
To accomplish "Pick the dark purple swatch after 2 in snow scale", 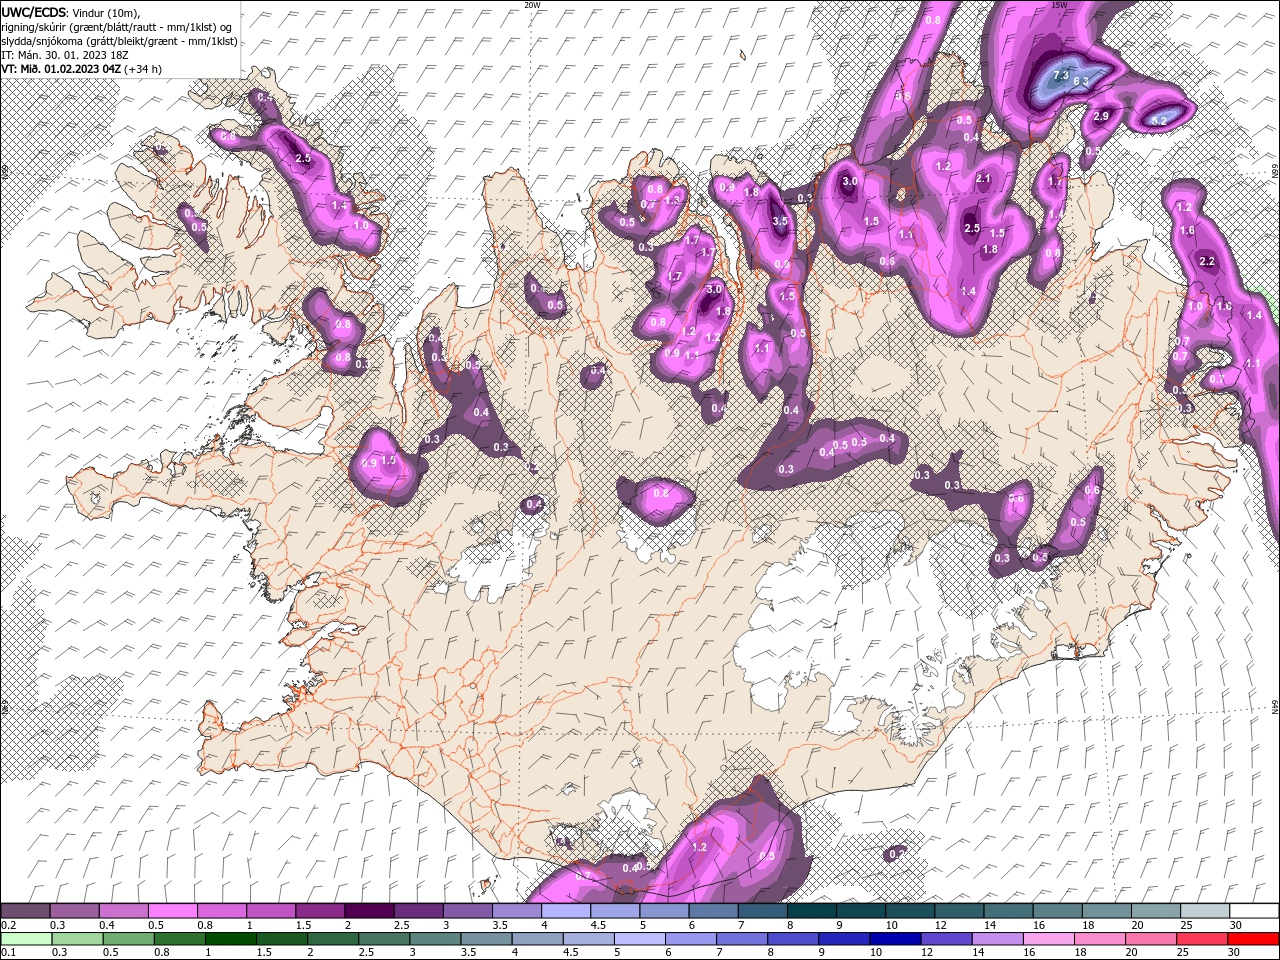I will pos(369,911).
